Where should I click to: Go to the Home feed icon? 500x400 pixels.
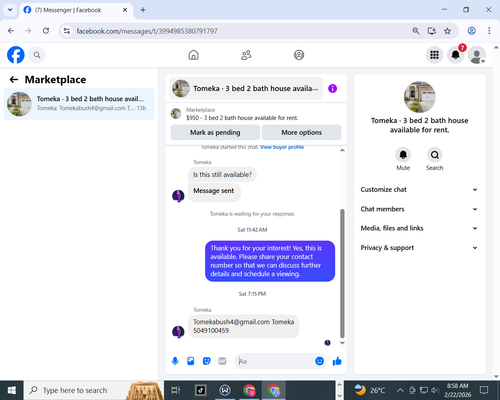pyautogui.click(x=193, y=55)
